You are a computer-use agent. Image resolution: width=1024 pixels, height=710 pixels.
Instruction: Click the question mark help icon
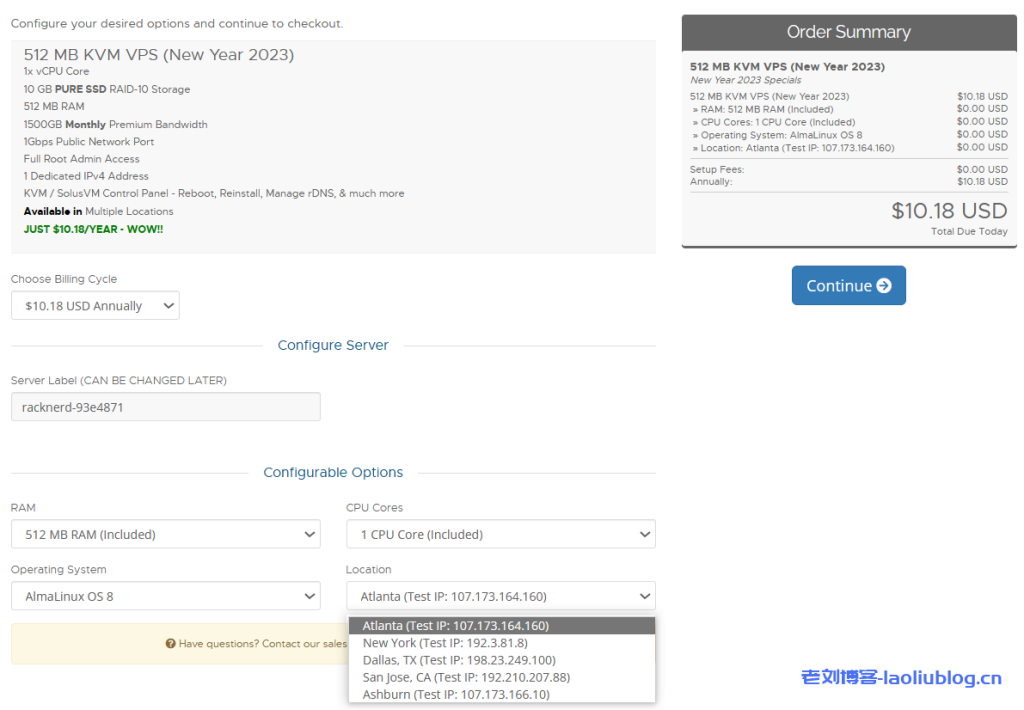171,644
